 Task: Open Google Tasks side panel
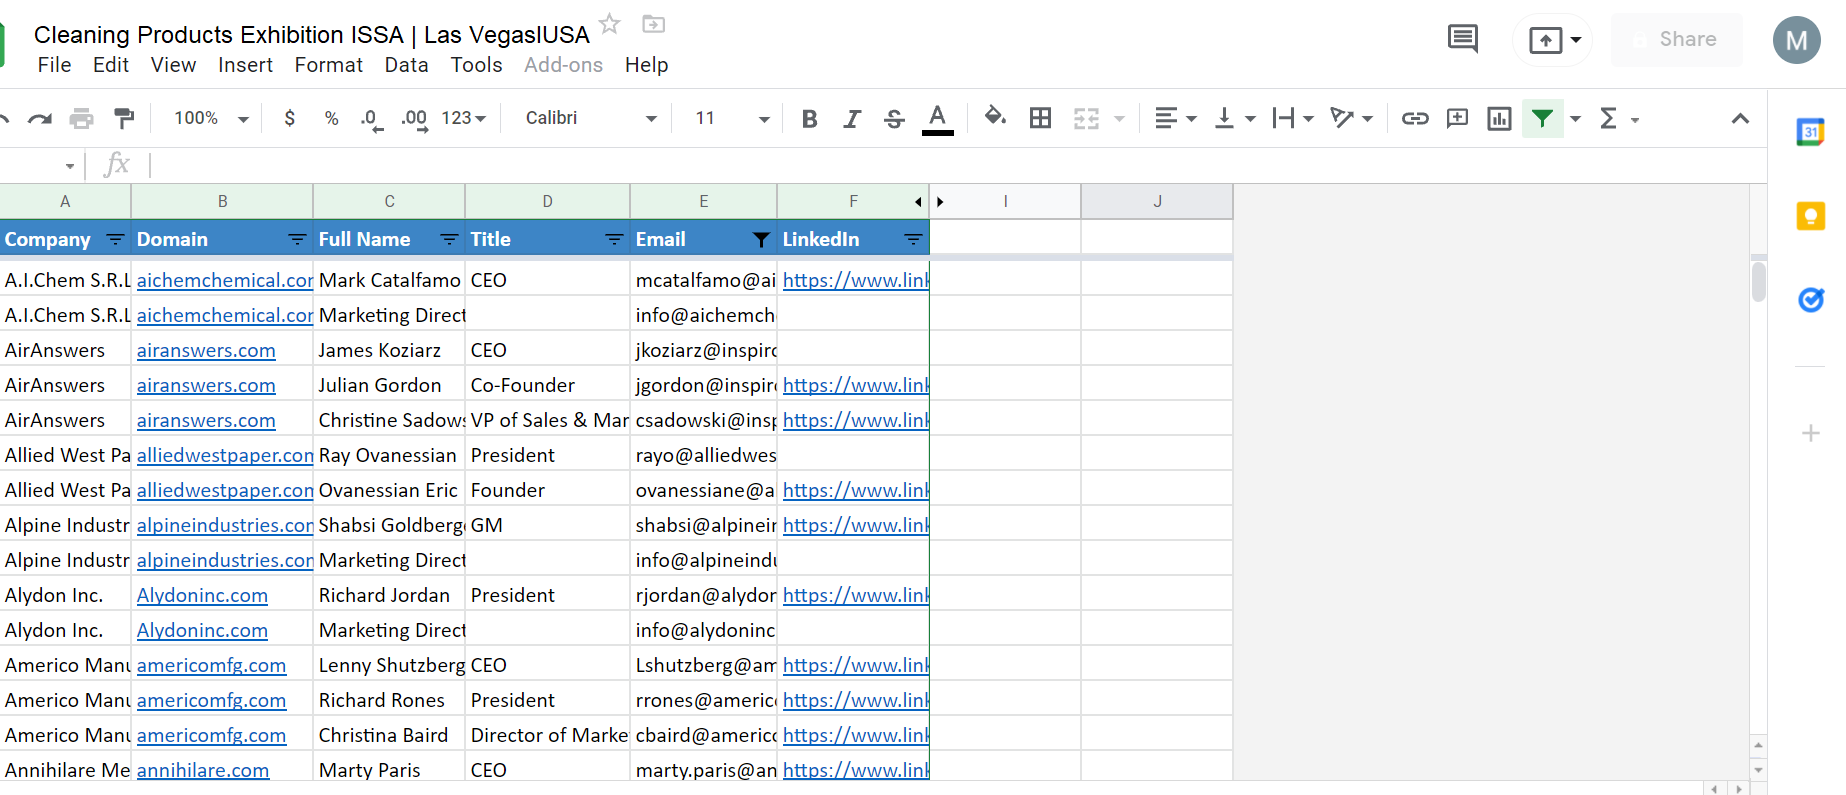[x=1811, y=299]
